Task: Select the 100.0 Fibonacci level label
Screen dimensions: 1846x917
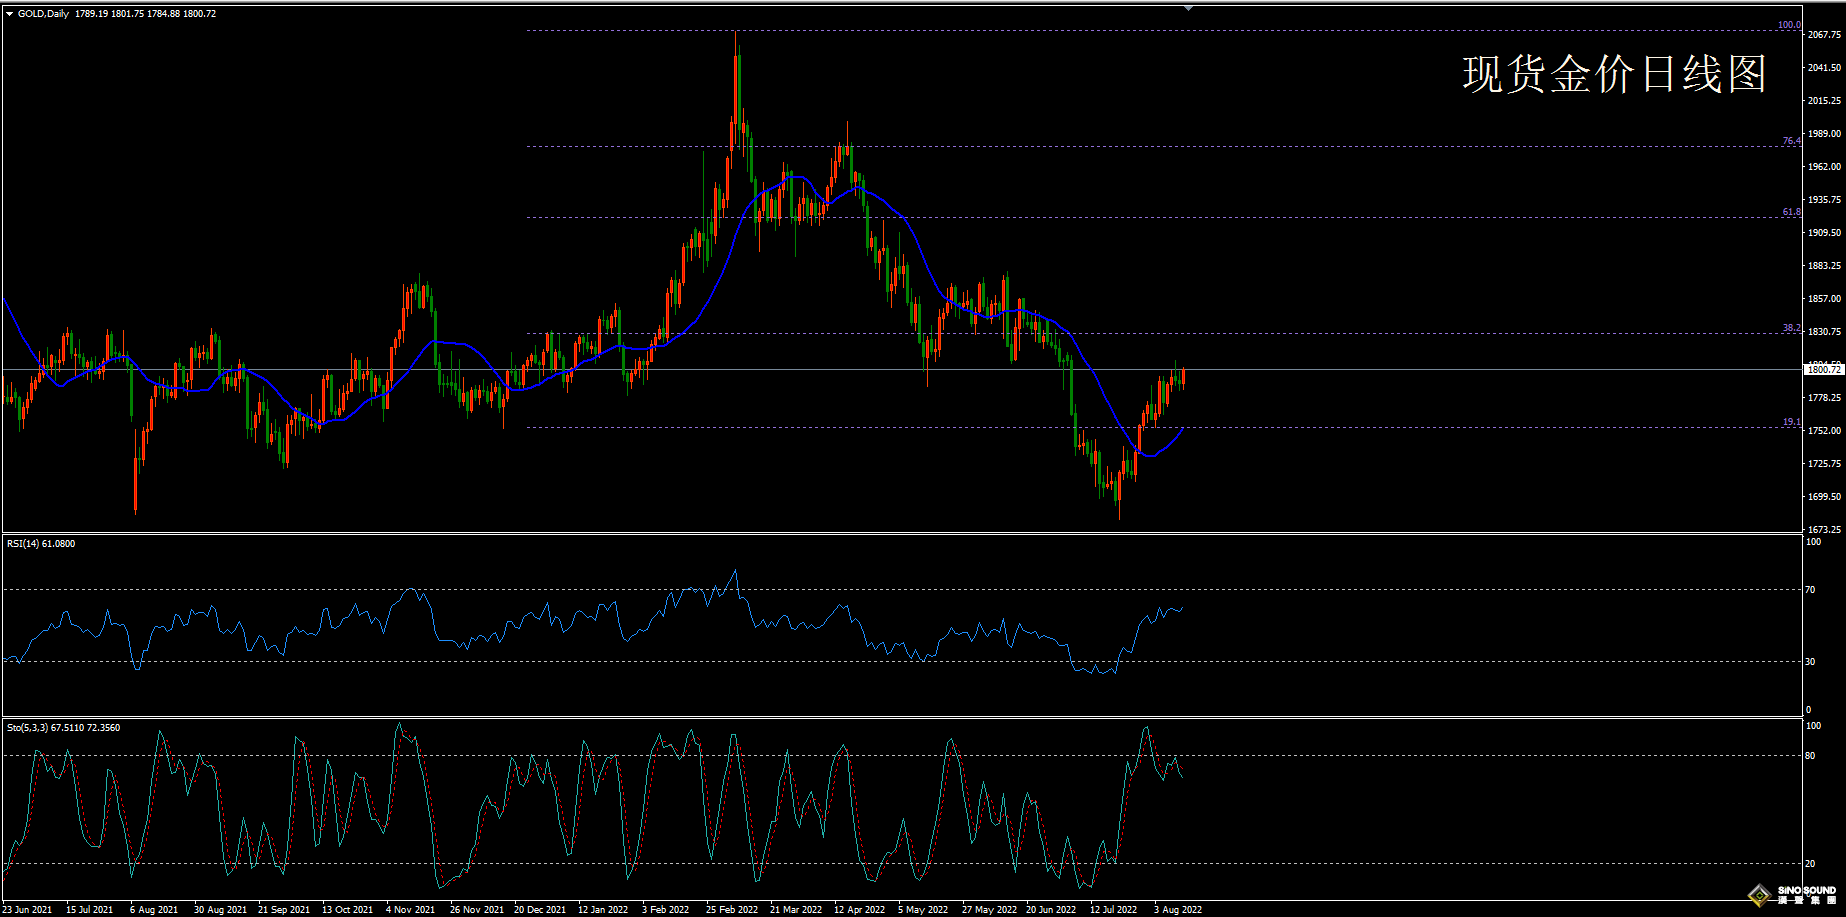Action: click(1789, 25)
